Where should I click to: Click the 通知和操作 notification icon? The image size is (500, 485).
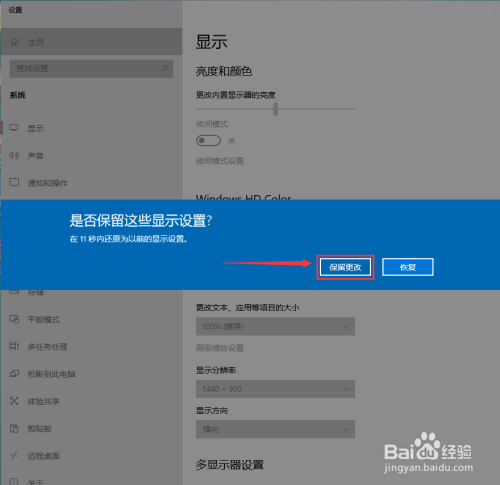point(14,183)
